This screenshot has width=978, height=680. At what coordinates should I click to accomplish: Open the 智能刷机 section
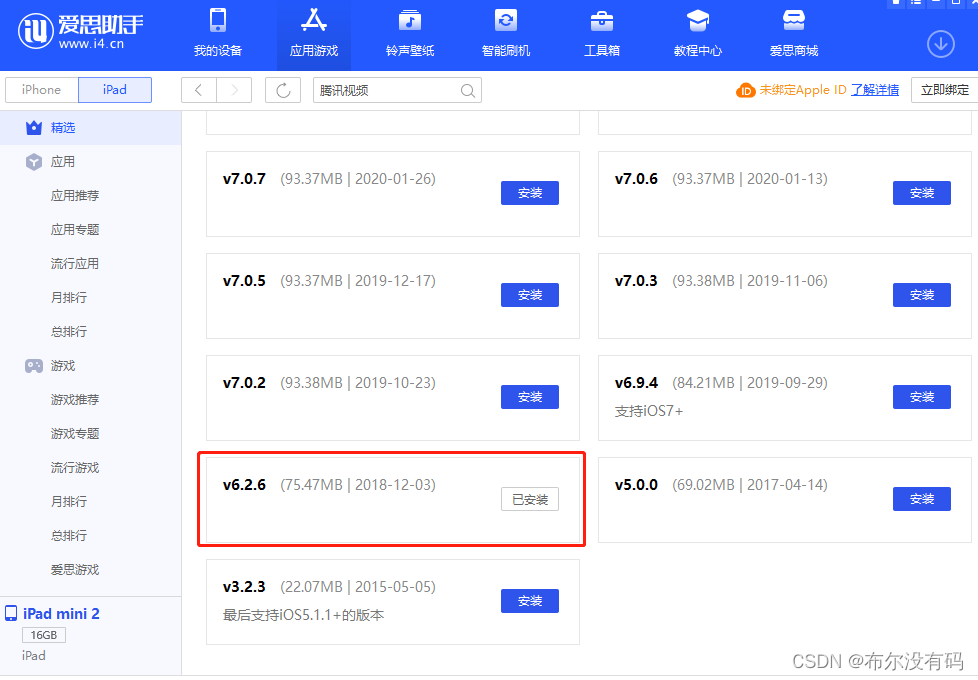pos(506,34)
